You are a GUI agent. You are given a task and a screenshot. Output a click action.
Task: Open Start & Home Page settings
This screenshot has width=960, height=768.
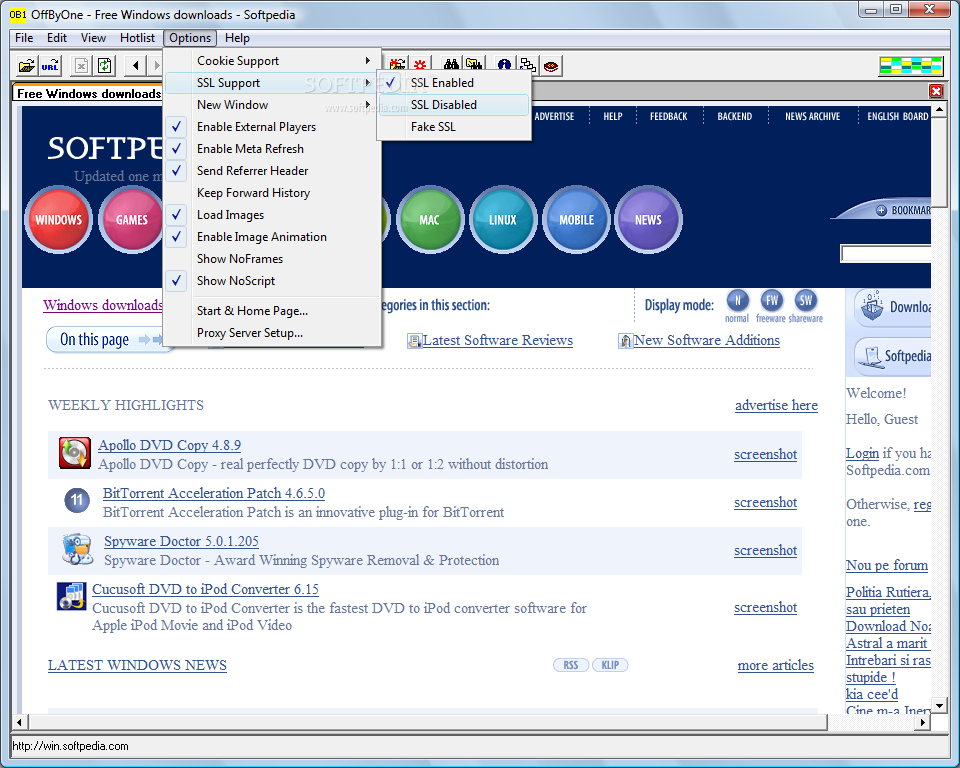[x=272, y=311]
